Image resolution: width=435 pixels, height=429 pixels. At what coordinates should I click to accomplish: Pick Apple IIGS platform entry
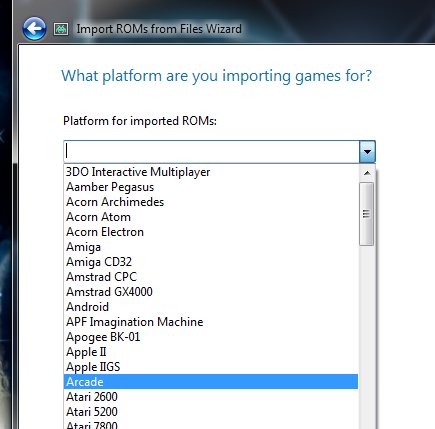coord(211,367)
